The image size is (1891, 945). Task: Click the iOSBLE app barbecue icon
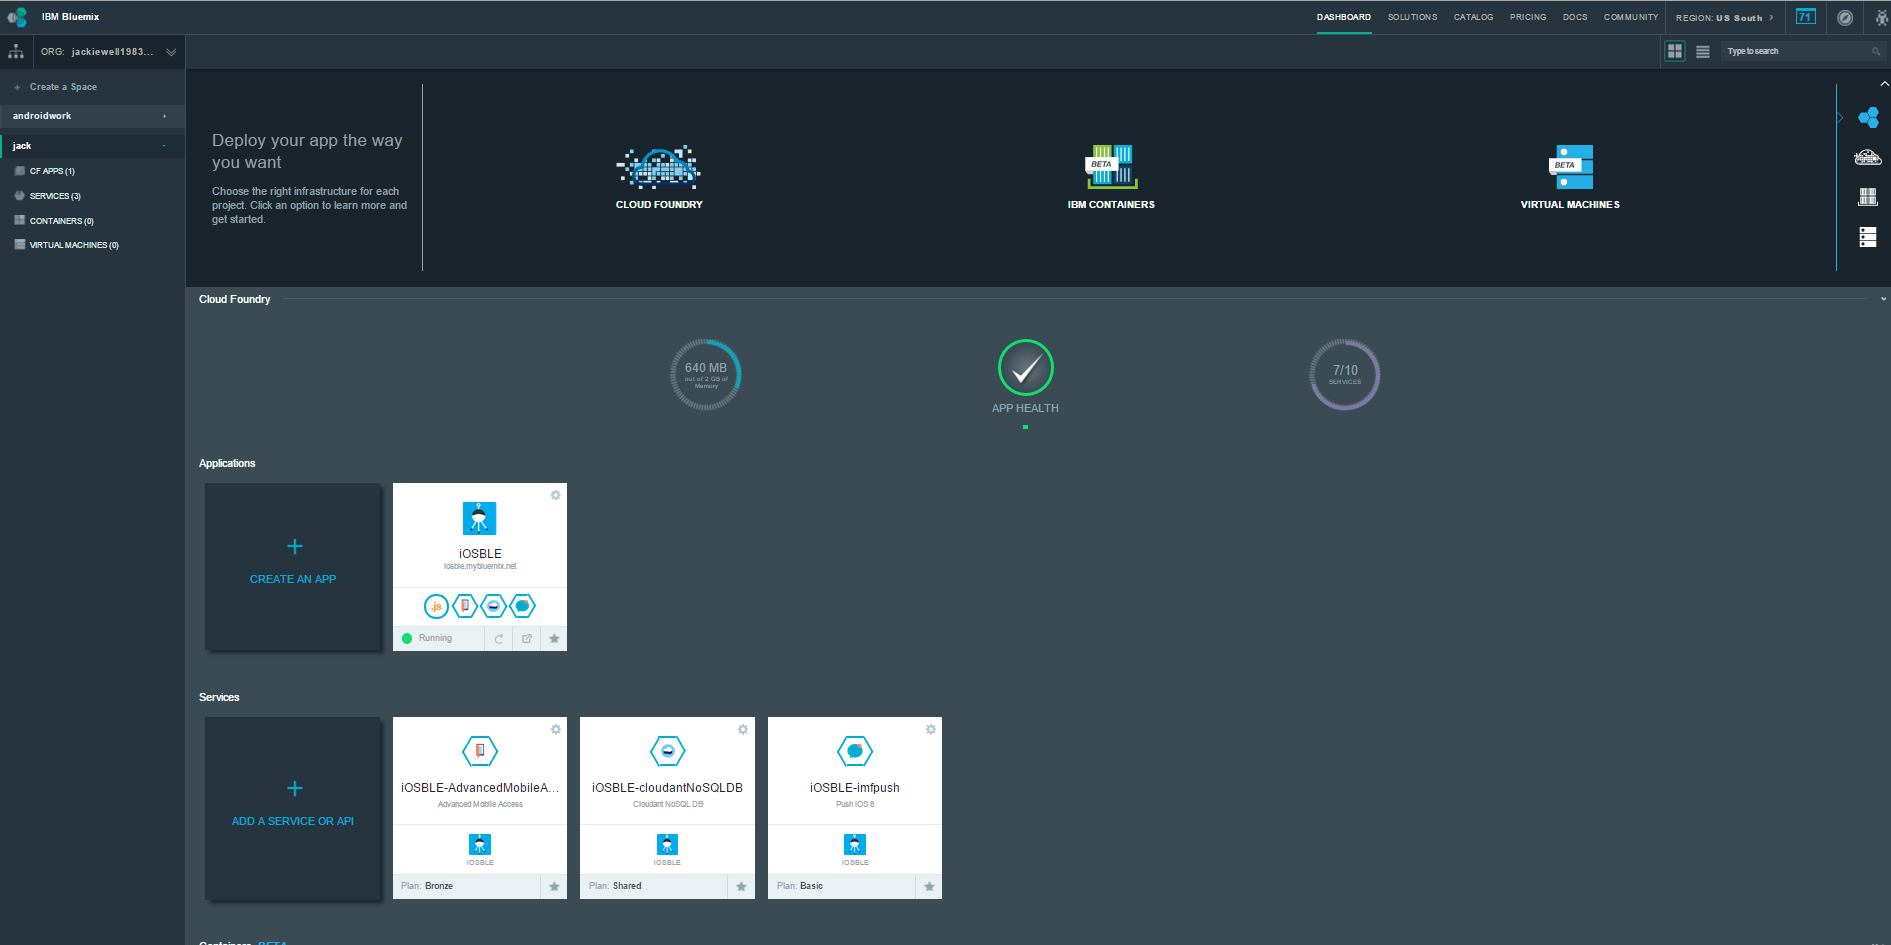click(480, 518)
